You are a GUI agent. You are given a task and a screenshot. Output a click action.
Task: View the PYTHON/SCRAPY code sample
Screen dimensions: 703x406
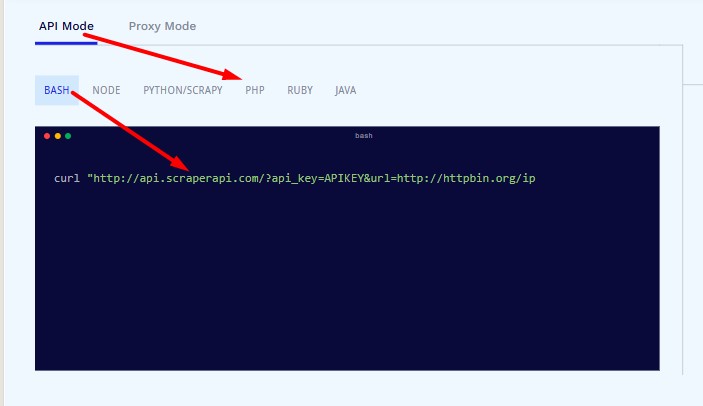(x=183, y=90)
